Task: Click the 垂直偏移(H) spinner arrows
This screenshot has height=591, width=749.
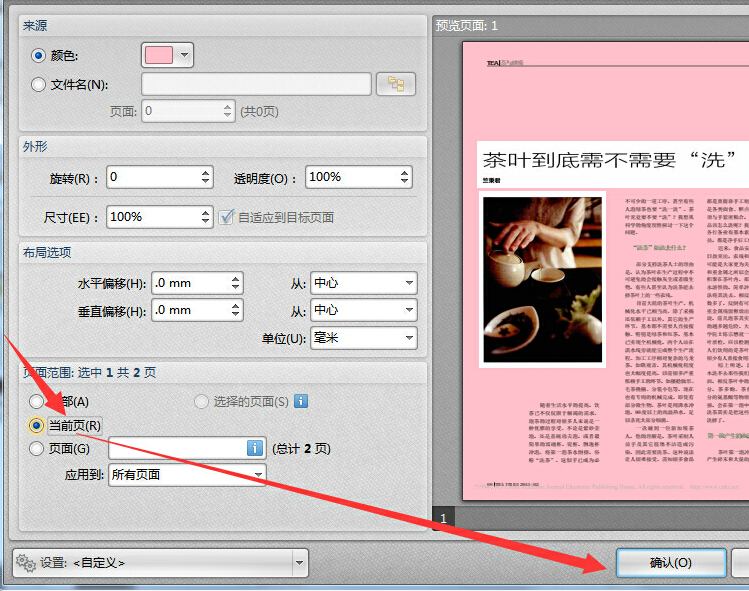Action: coord(236,310)
